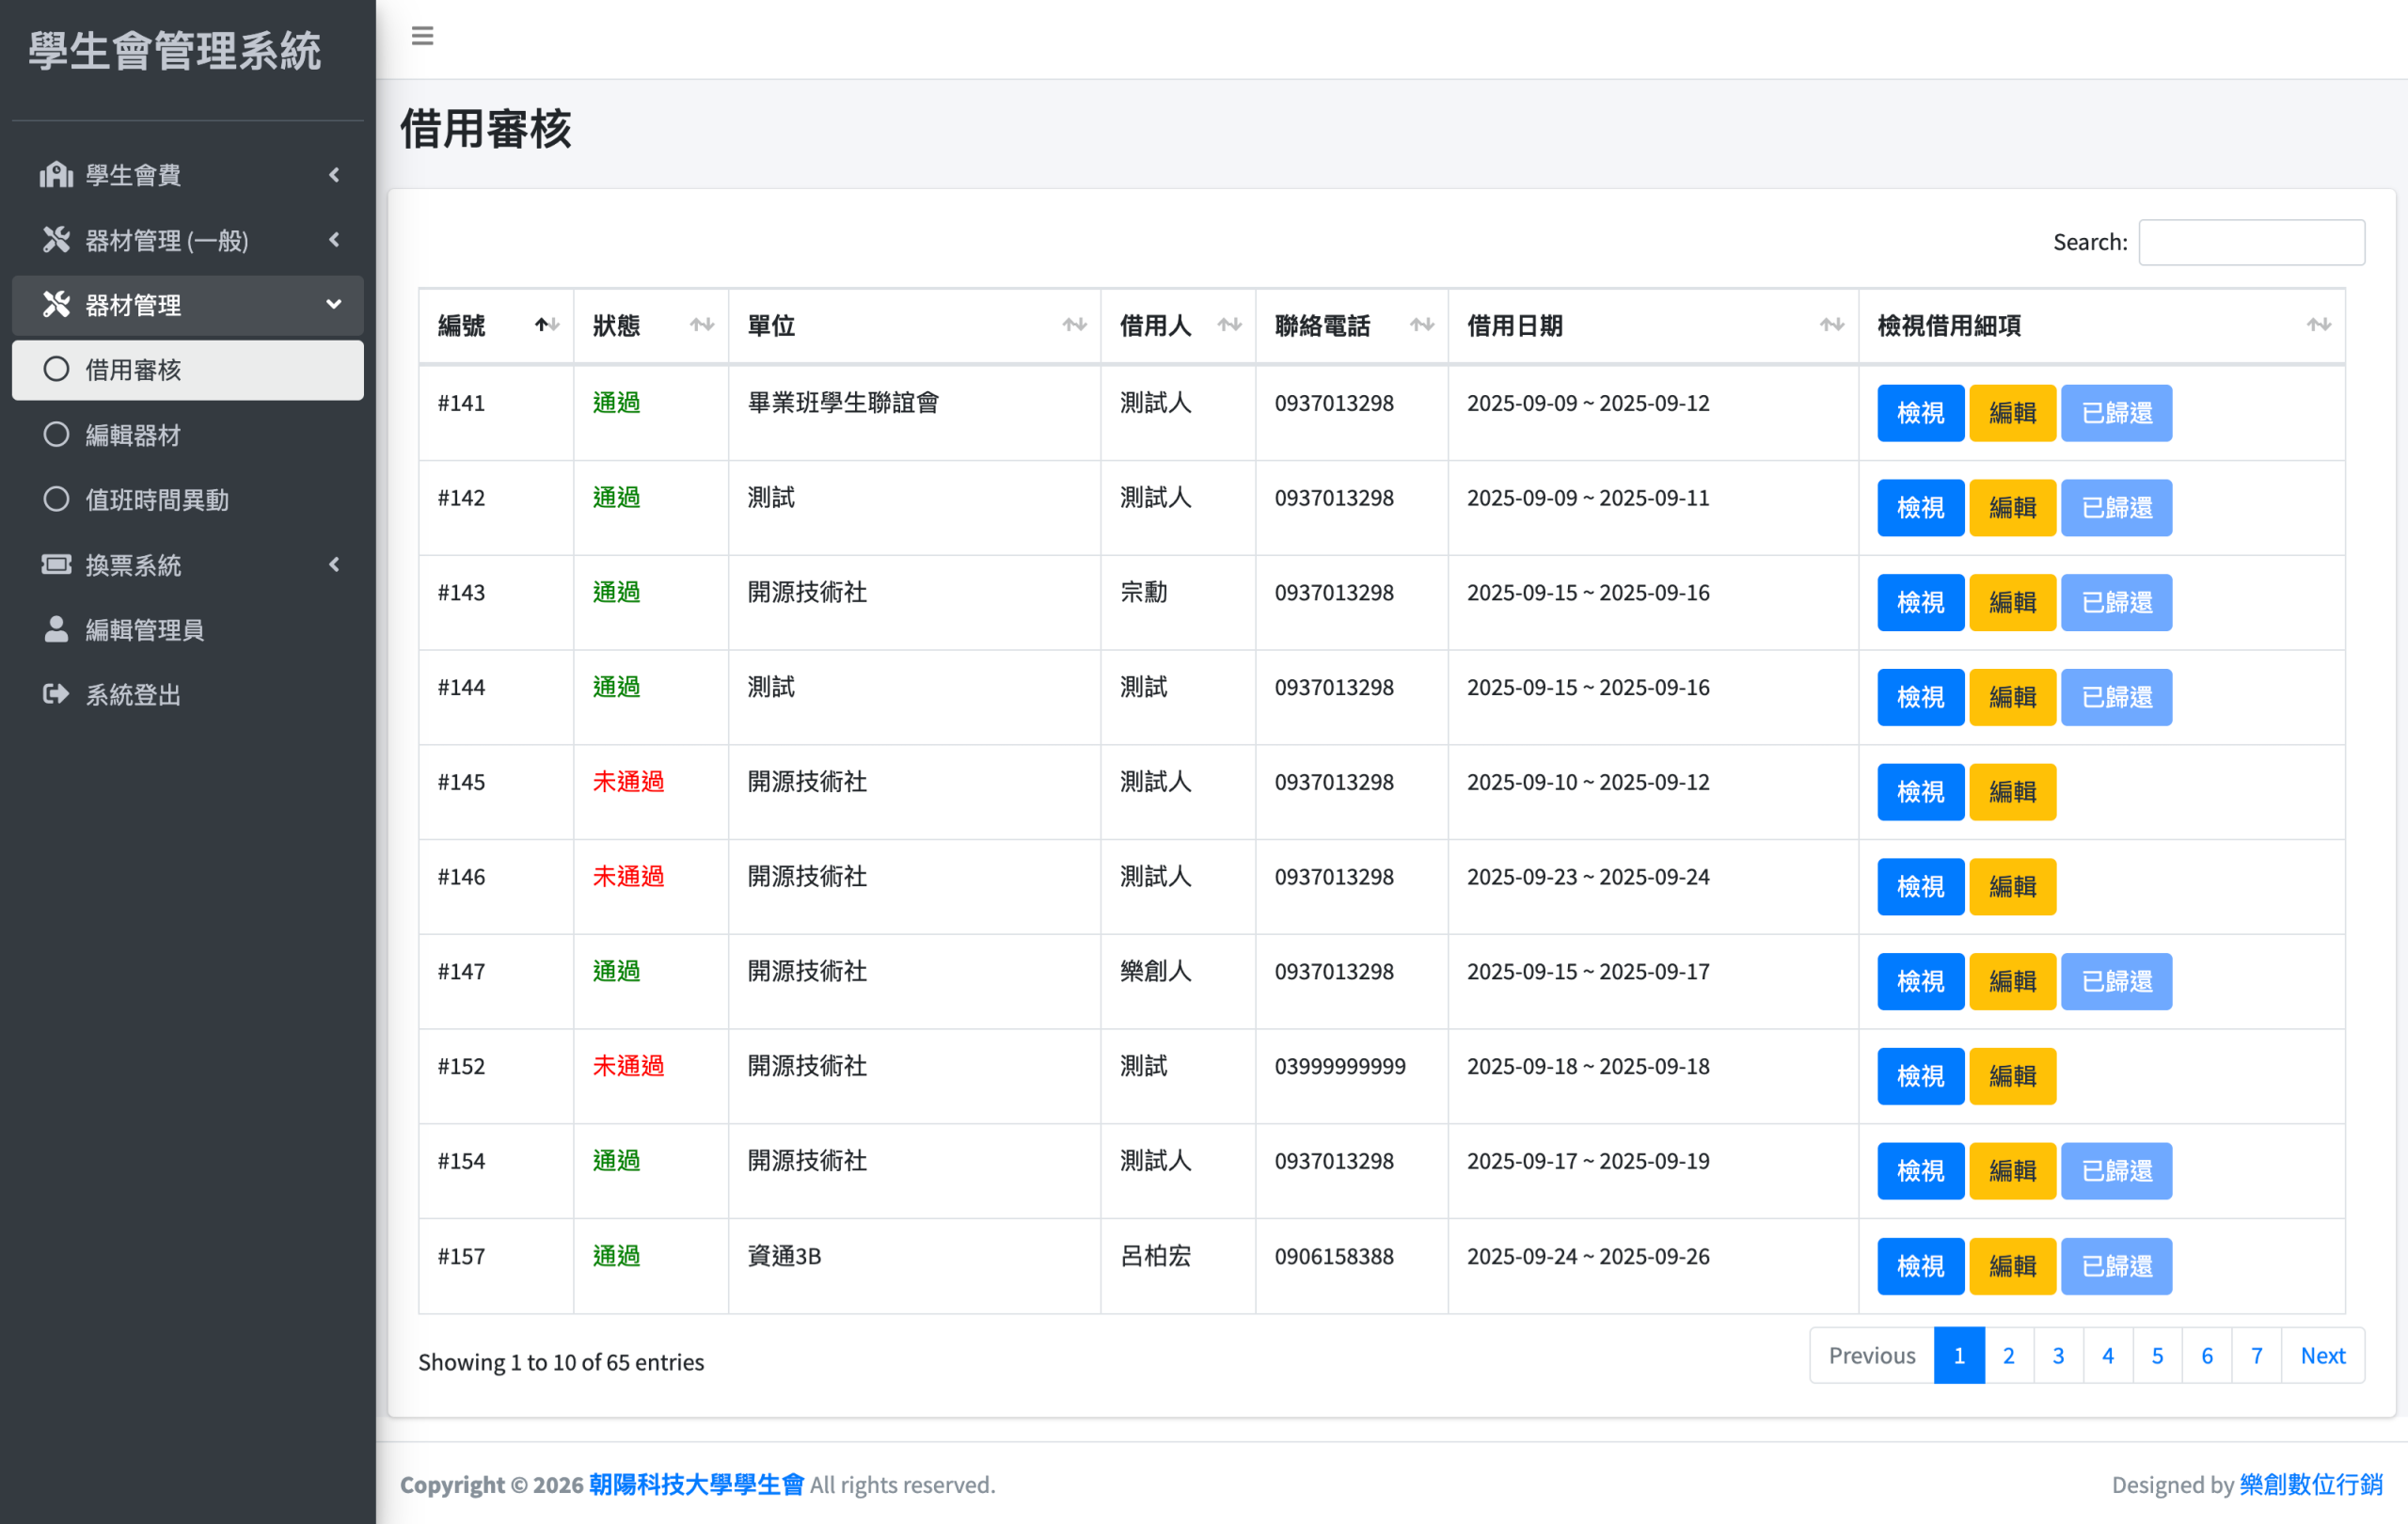Click 已歸還 button for entry #157
This screenshot has width=2408, height=1524.
coord(2116,1266)
